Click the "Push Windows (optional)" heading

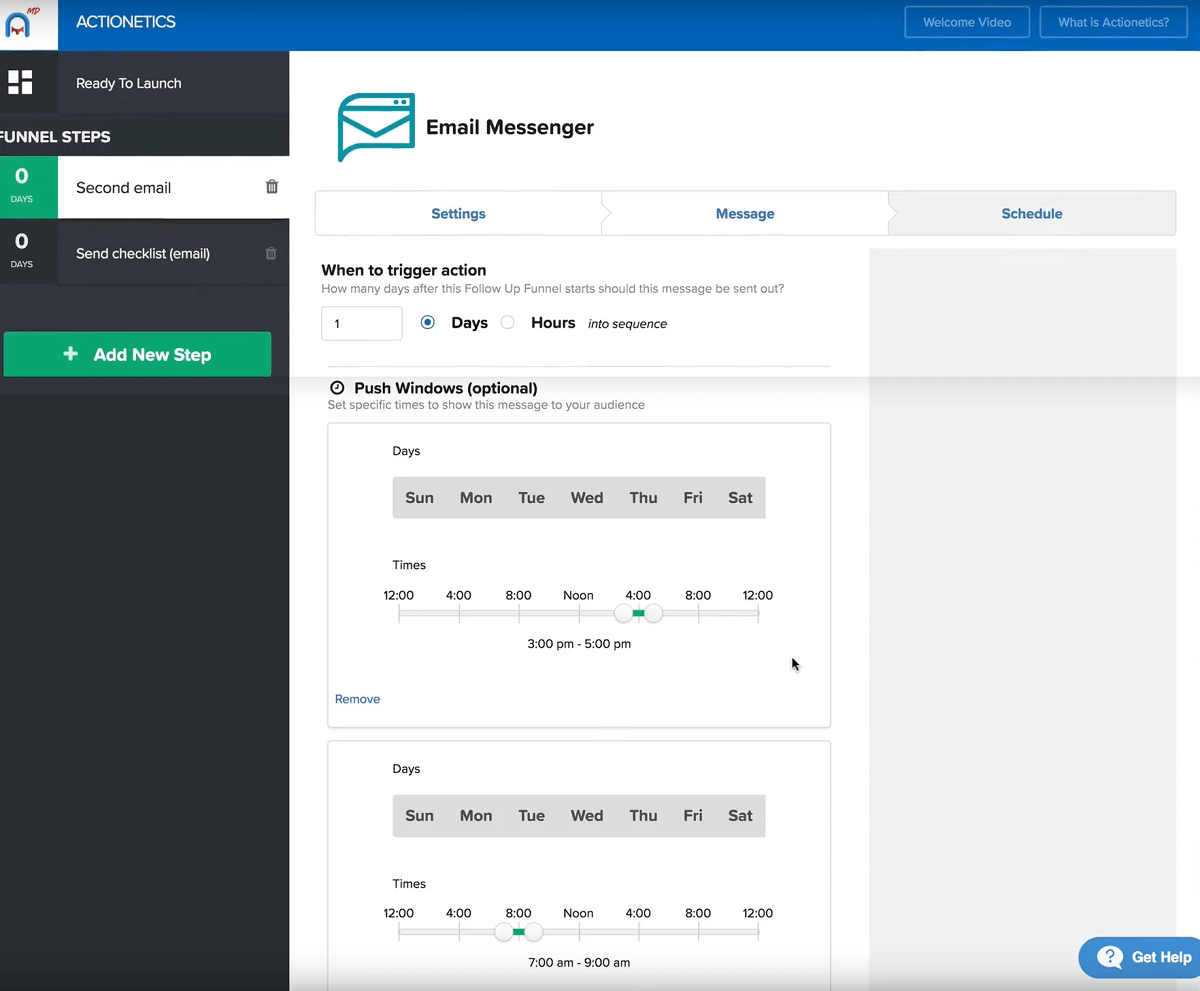(x=446, y=388)
